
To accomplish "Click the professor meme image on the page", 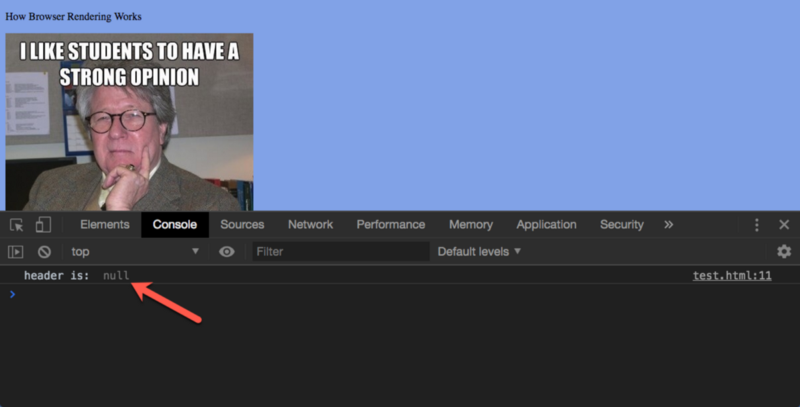I will [x=129, y=122].
